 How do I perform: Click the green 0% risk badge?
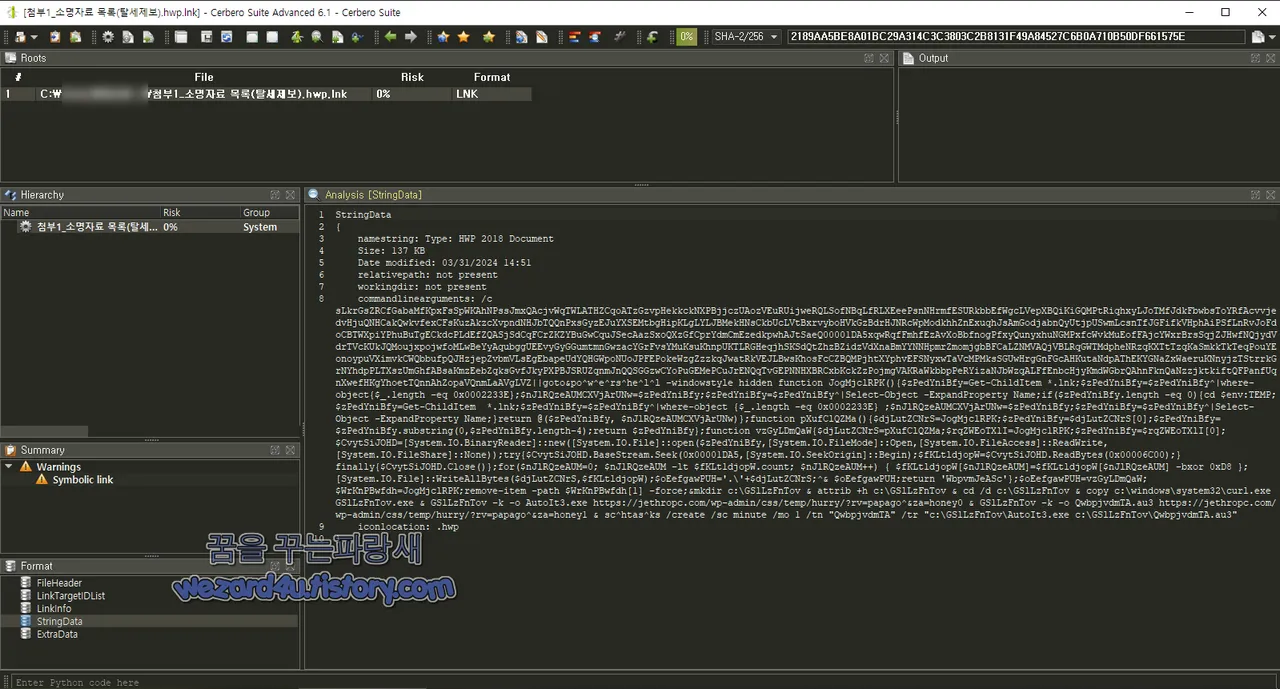point(686,37)
